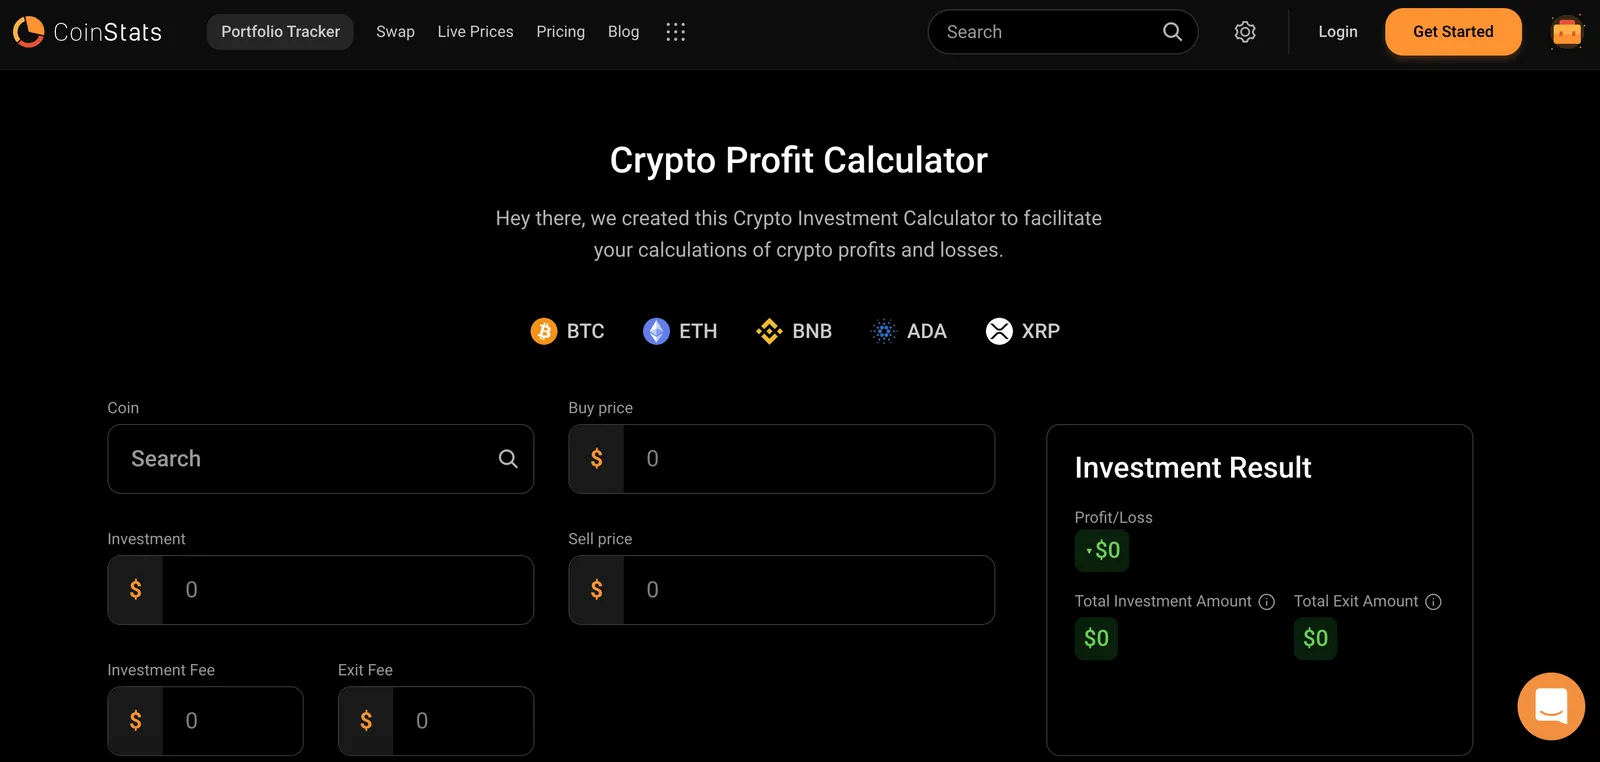Click the settings gear icon
This screenshot has height=762, width=1600.
coord(1245,32)
